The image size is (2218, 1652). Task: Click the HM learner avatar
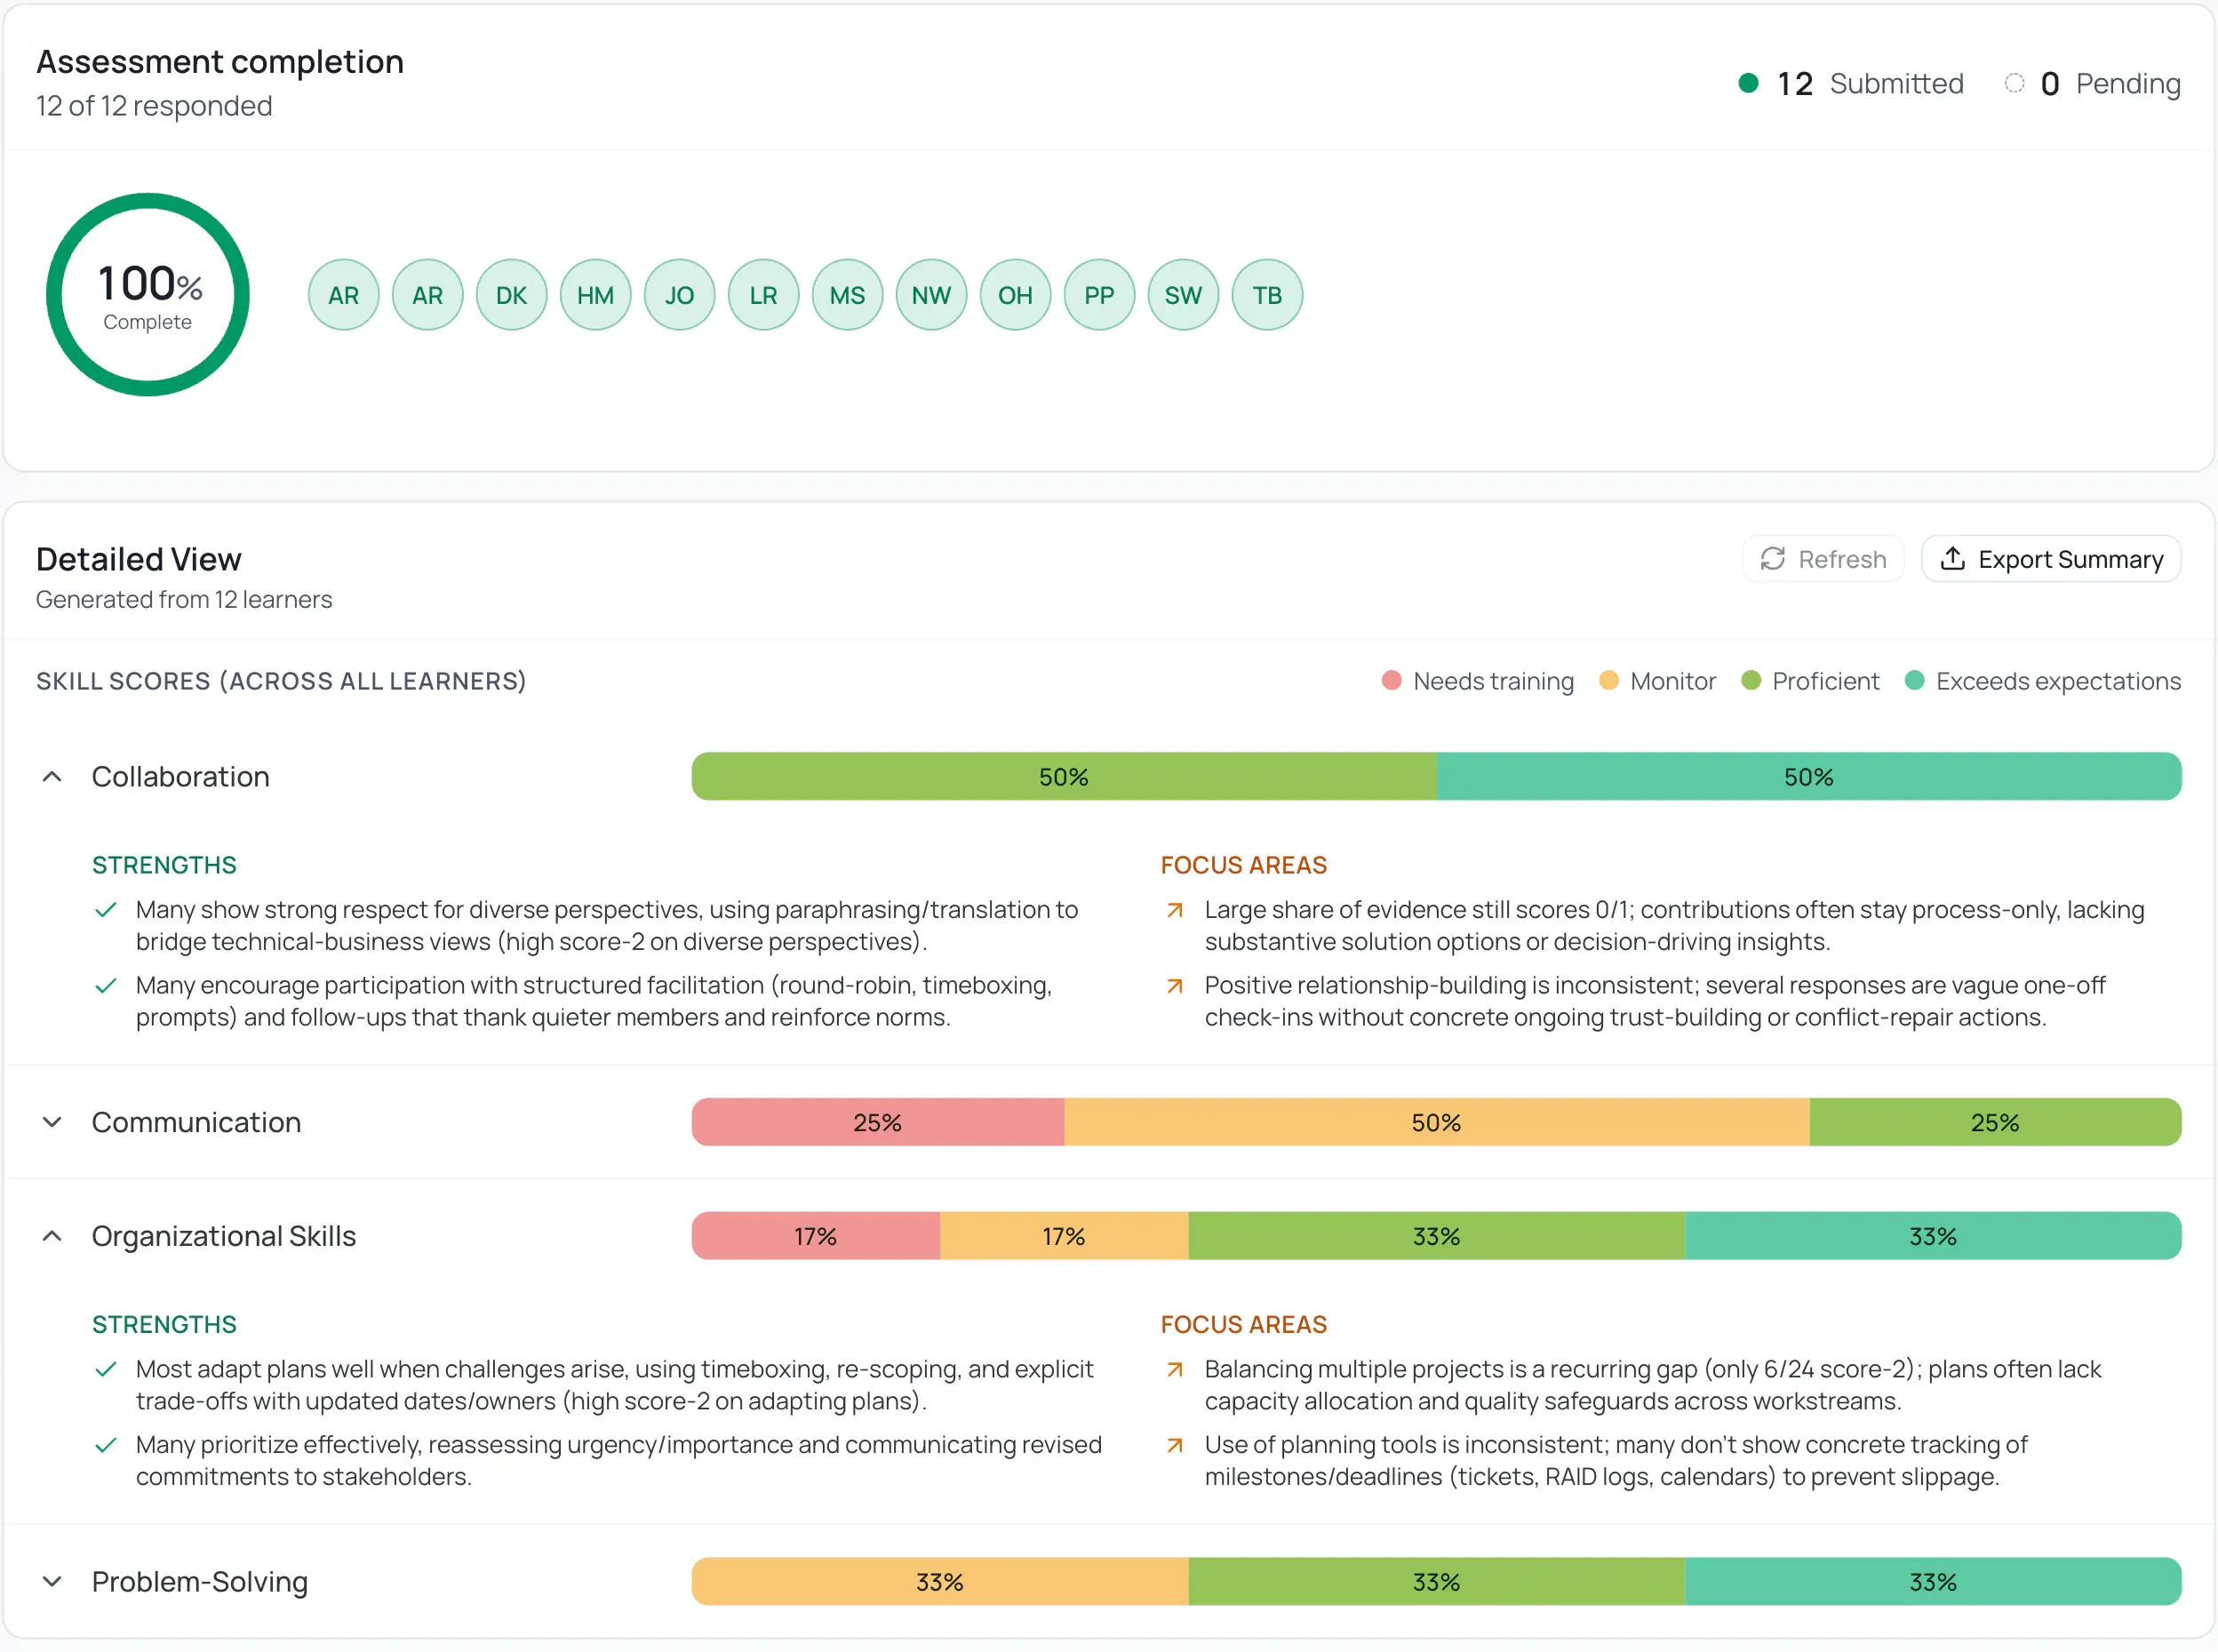[595, 295]
